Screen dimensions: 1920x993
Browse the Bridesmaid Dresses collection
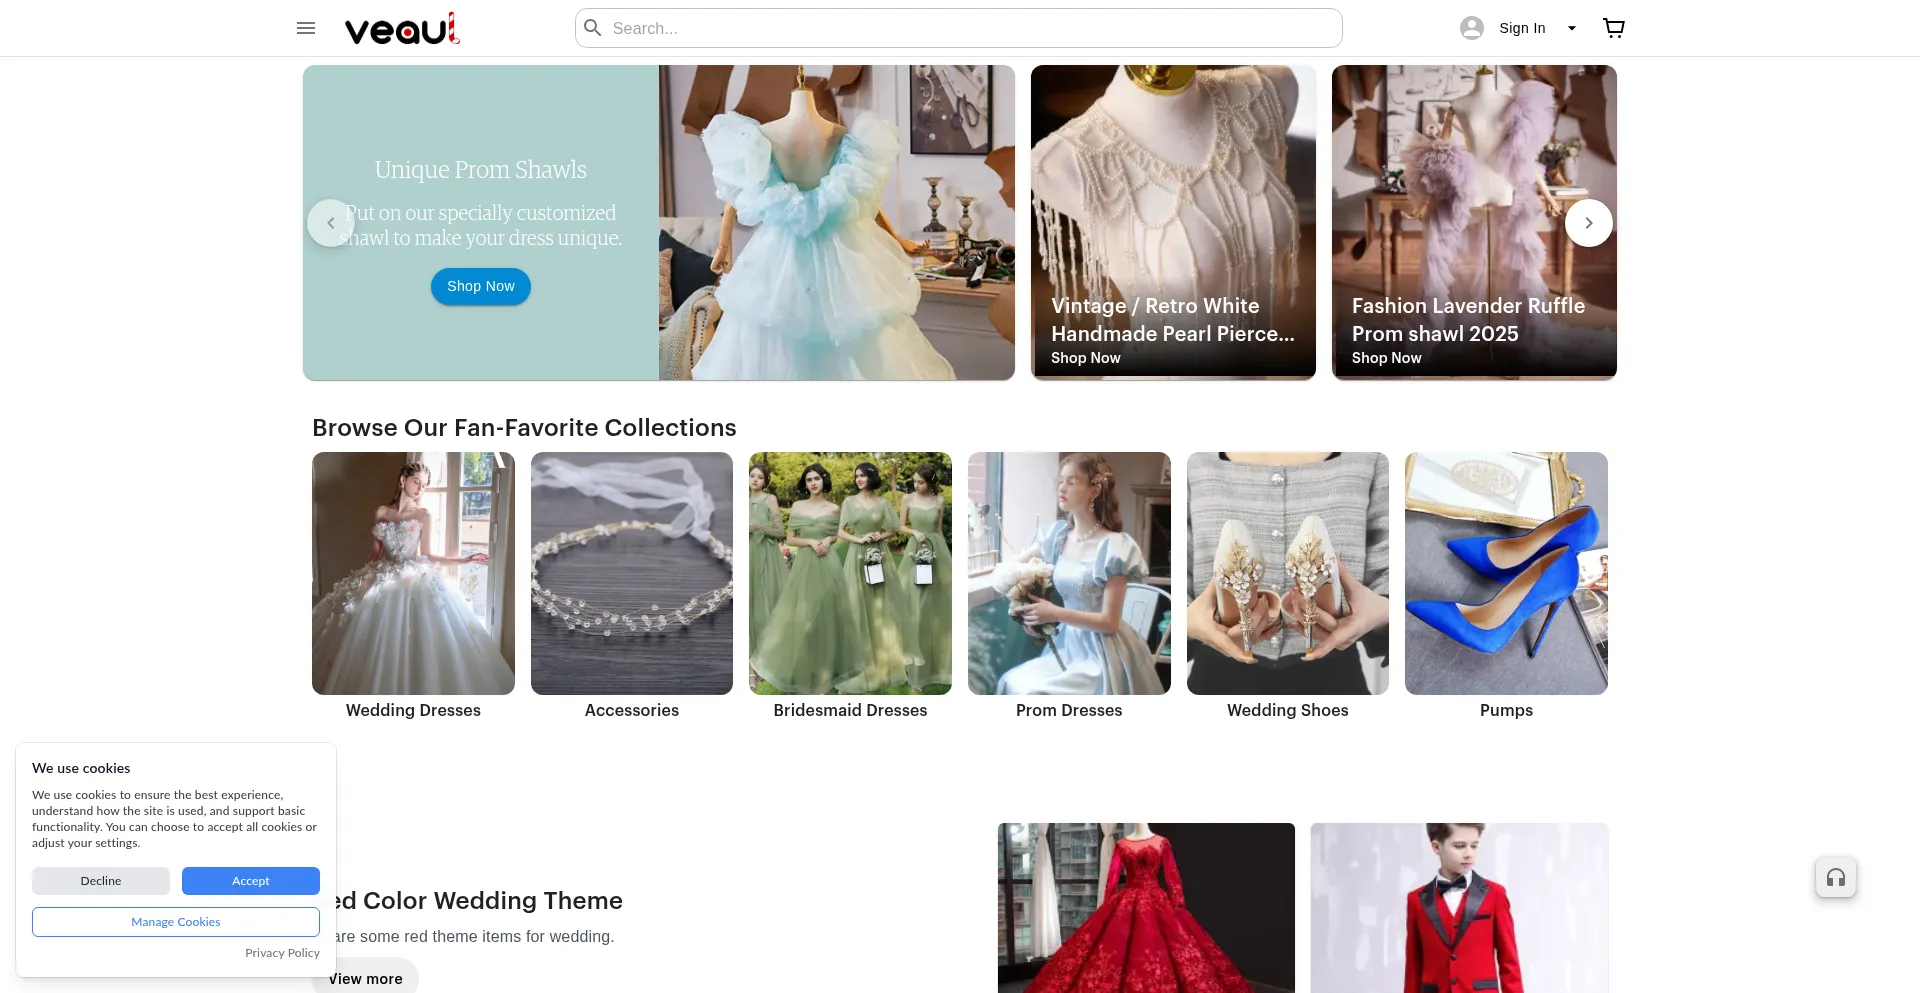tap(850, 585)
